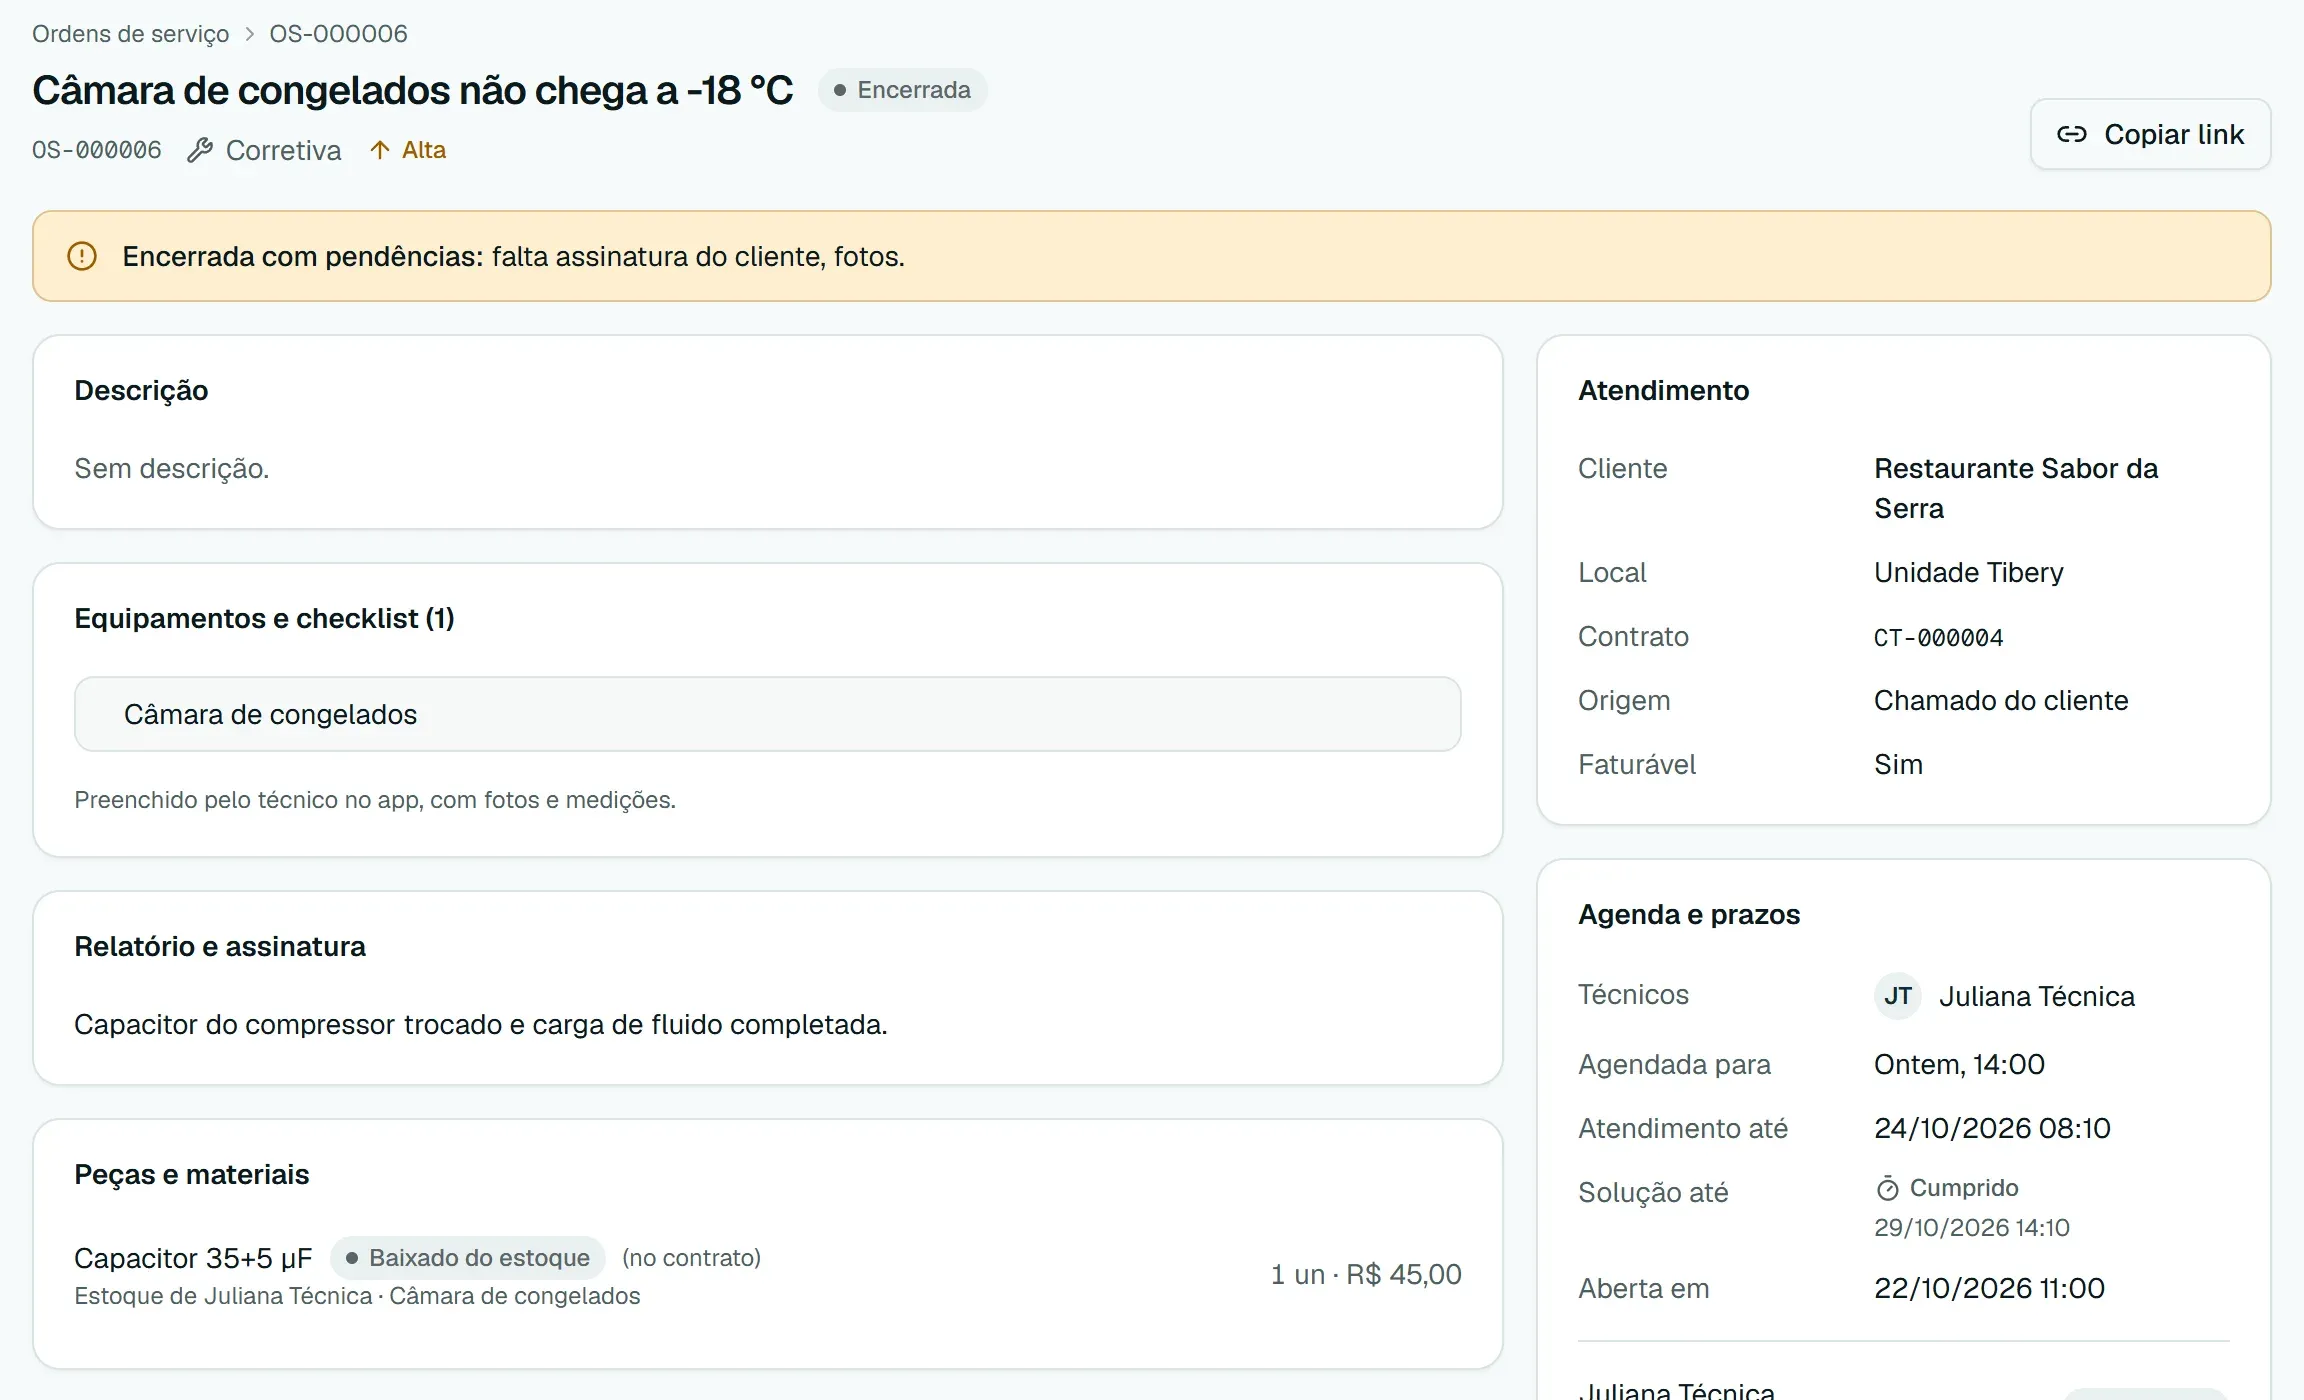Viewport: 2304px width, 1400px height.
Task: Click the Baixado do estoque badge
Action: [x=467, y=1258]
